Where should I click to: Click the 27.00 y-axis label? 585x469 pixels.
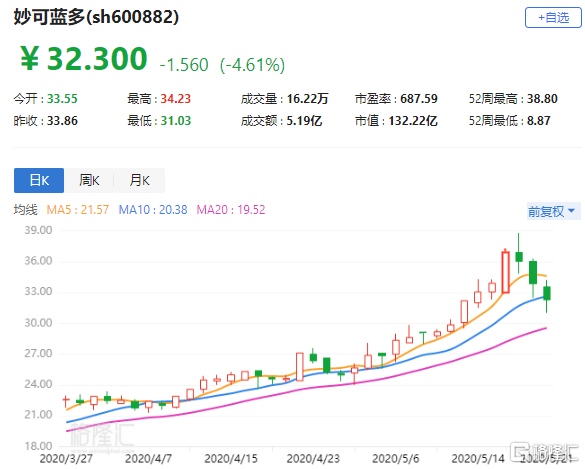[38, 353]
